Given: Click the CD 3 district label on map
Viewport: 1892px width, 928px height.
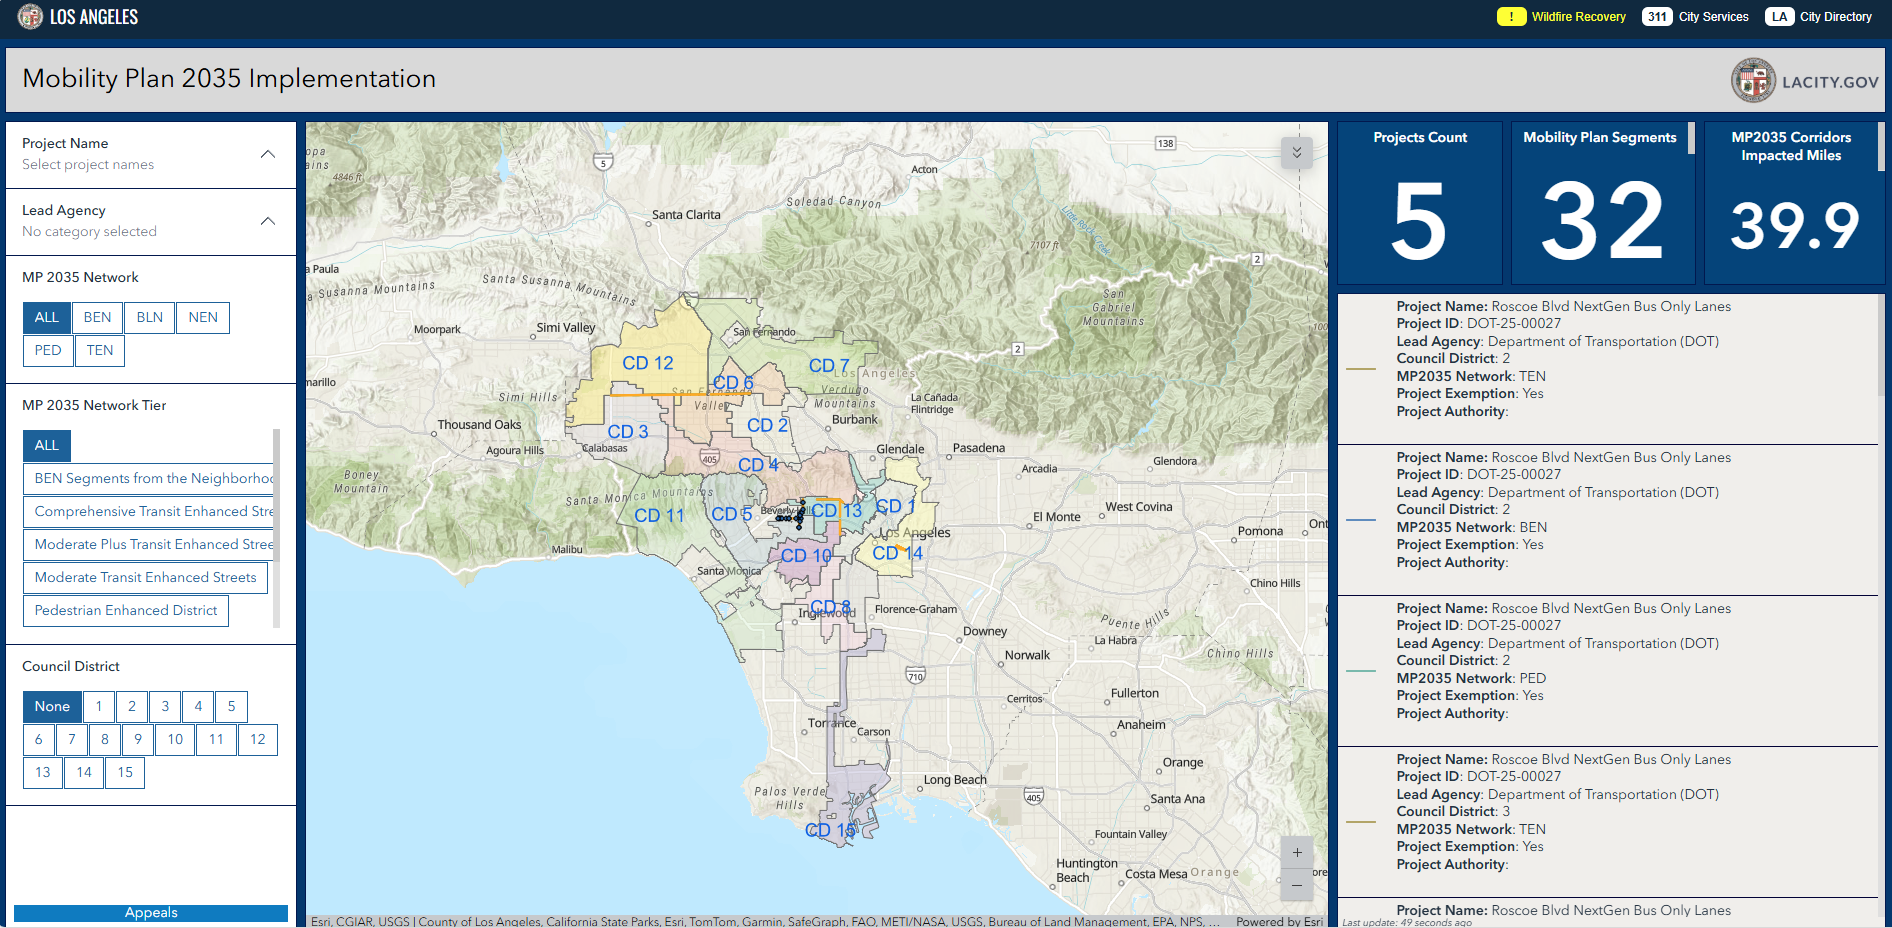Looking at the screenshot, I should pos(628,432).
